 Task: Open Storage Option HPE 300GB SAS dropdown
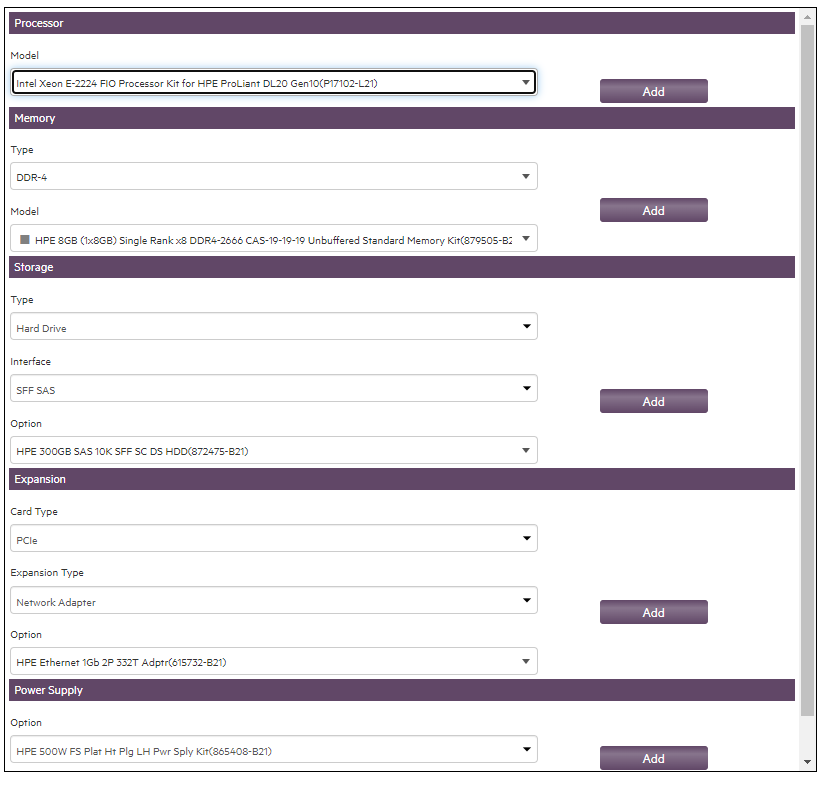click(x=274, y=451)
